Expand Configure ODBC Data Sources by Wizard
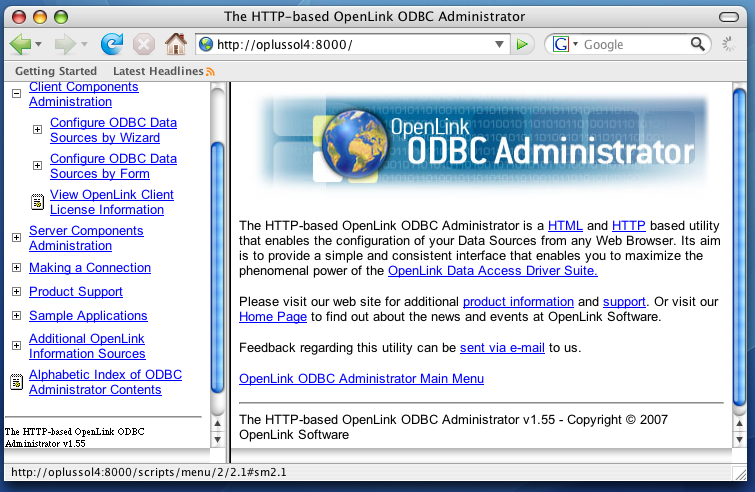Viewport: 755px width, 492px height. [37, 129]
